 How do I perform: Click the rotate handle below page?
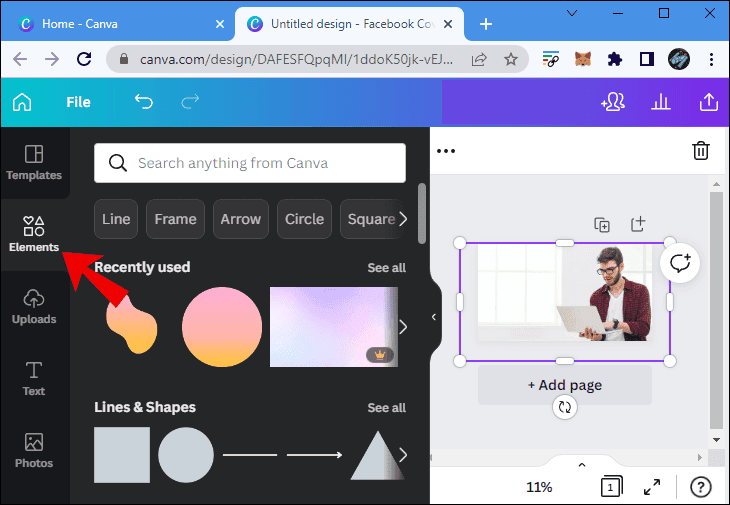tap(564, 407)
